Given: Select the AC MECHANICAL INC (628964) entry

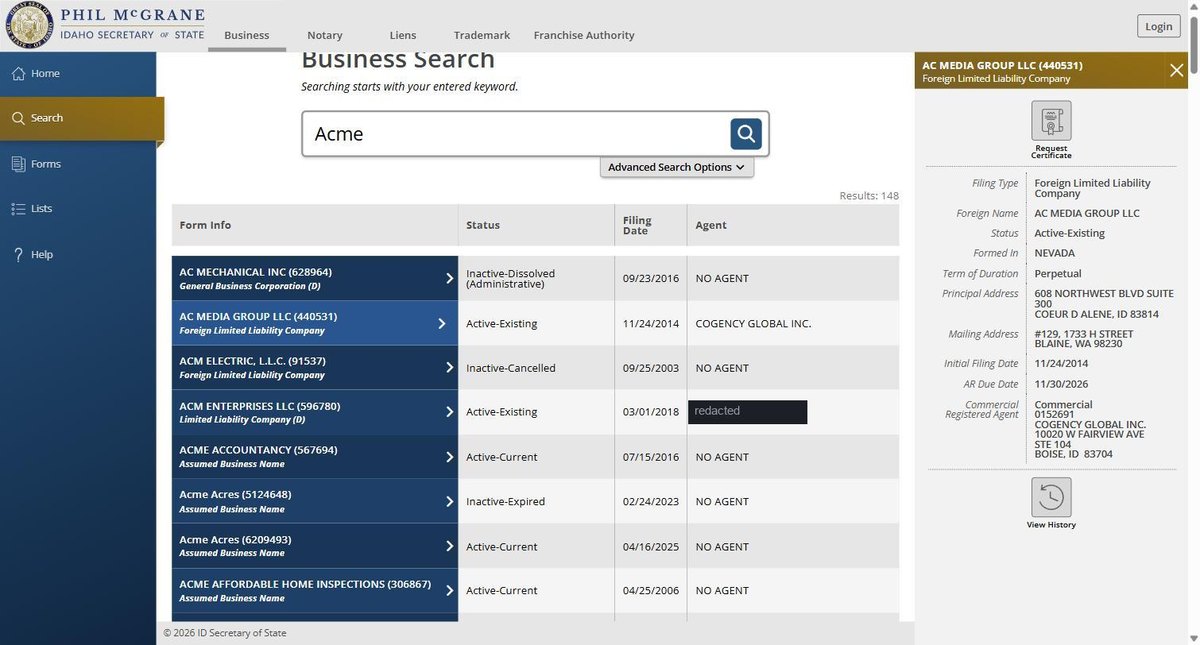Looking at the screenshot, I should [315, 278].
